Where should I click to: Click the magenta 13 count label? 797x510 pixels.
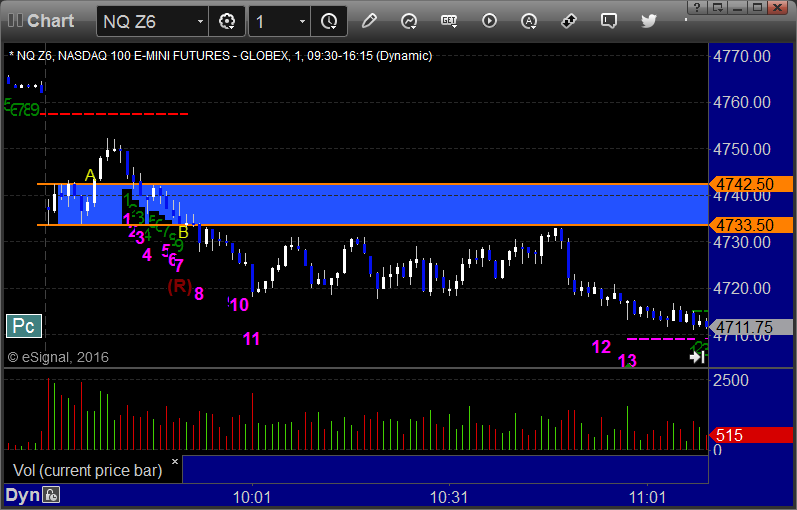pyautogui.click(x=627, y=361)
